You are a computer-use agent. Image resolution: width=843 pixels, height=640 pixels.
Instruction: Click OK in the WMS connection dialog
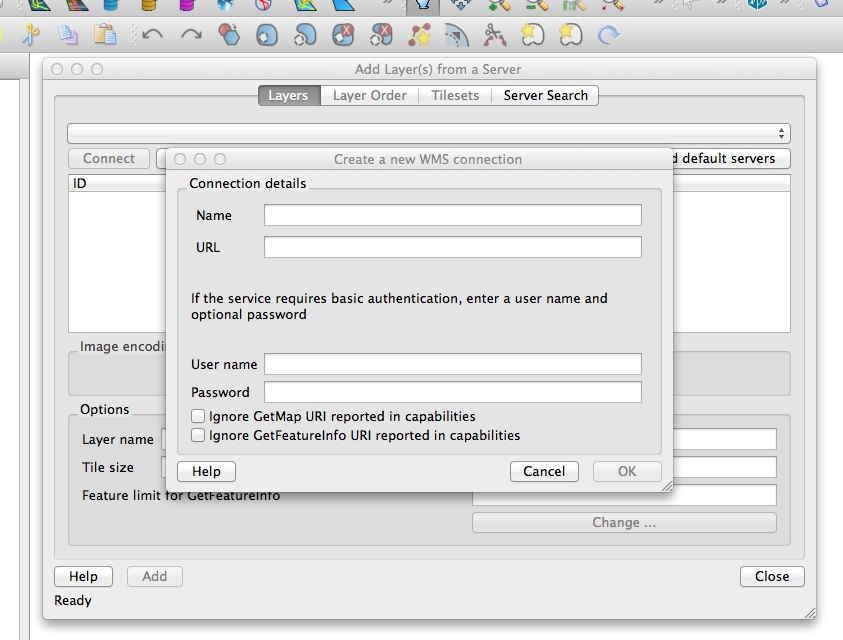tap(627, 471)
